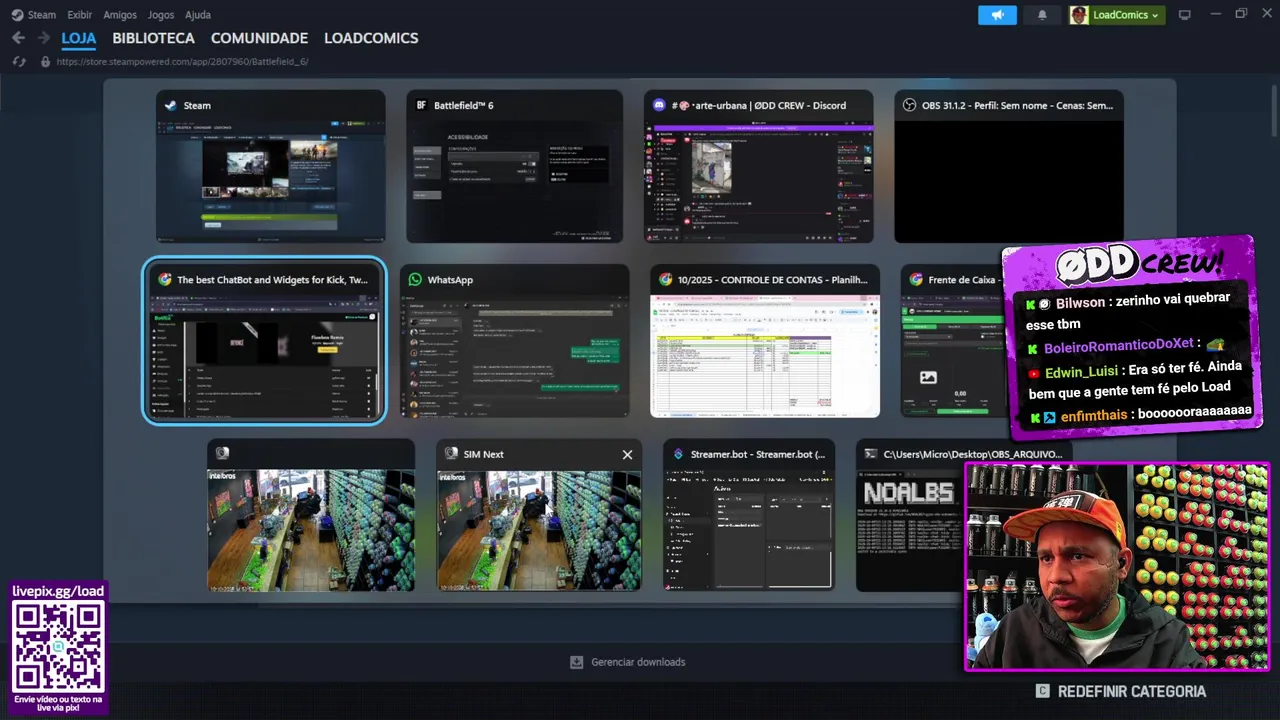The width and height of the screenshot is (1280, 720).
Task: Select the ChatBot and Widgets Chrome window
Action: click(264, 341)
